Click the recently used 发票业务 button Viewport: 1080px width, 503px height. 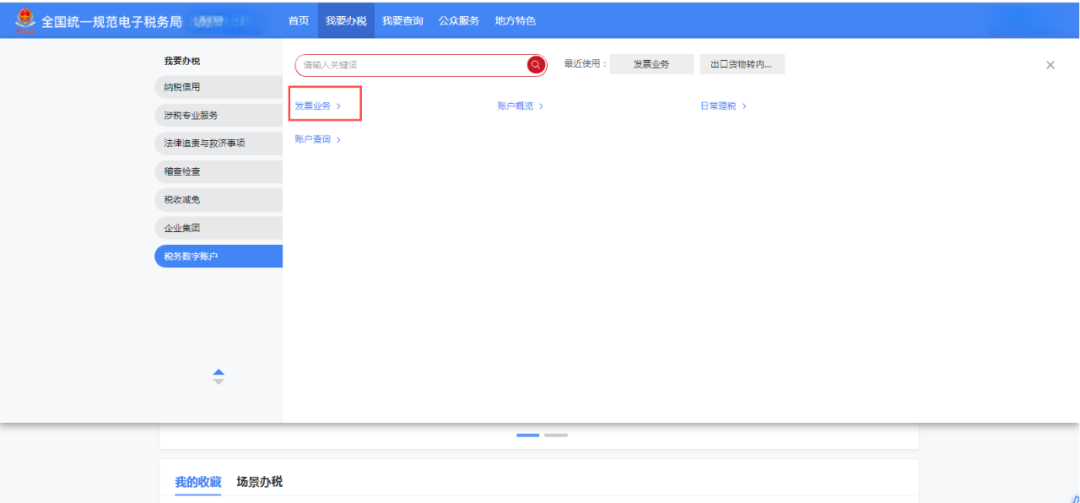pos(651,65)
